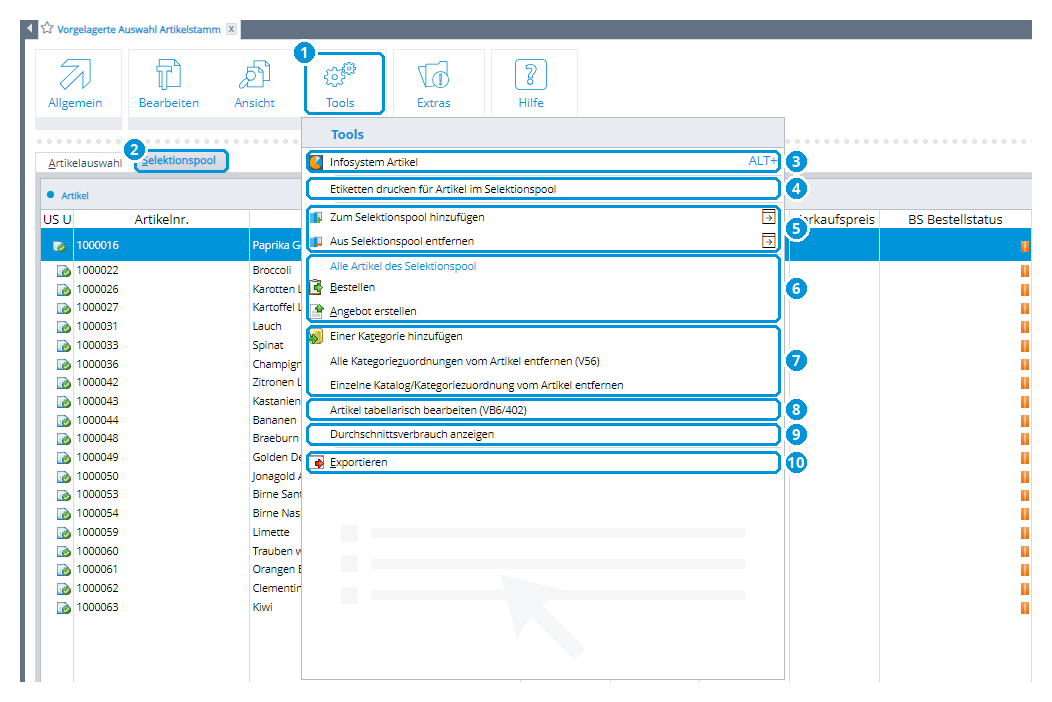Click the BS Bestellstatus column header
Image resolution: width=1052 pixels, height=702 pixels.
pyautogui.click(x=955, y=219)
